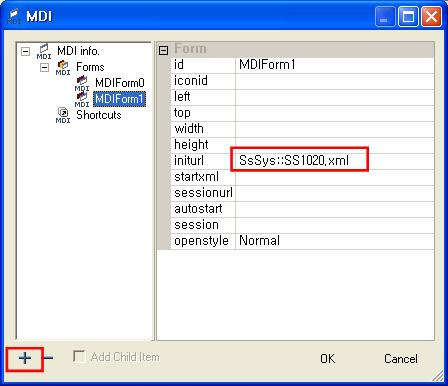448x386 pixels.
Task: Toggle the Add Child Item checkbox
Action: [79, 356]
